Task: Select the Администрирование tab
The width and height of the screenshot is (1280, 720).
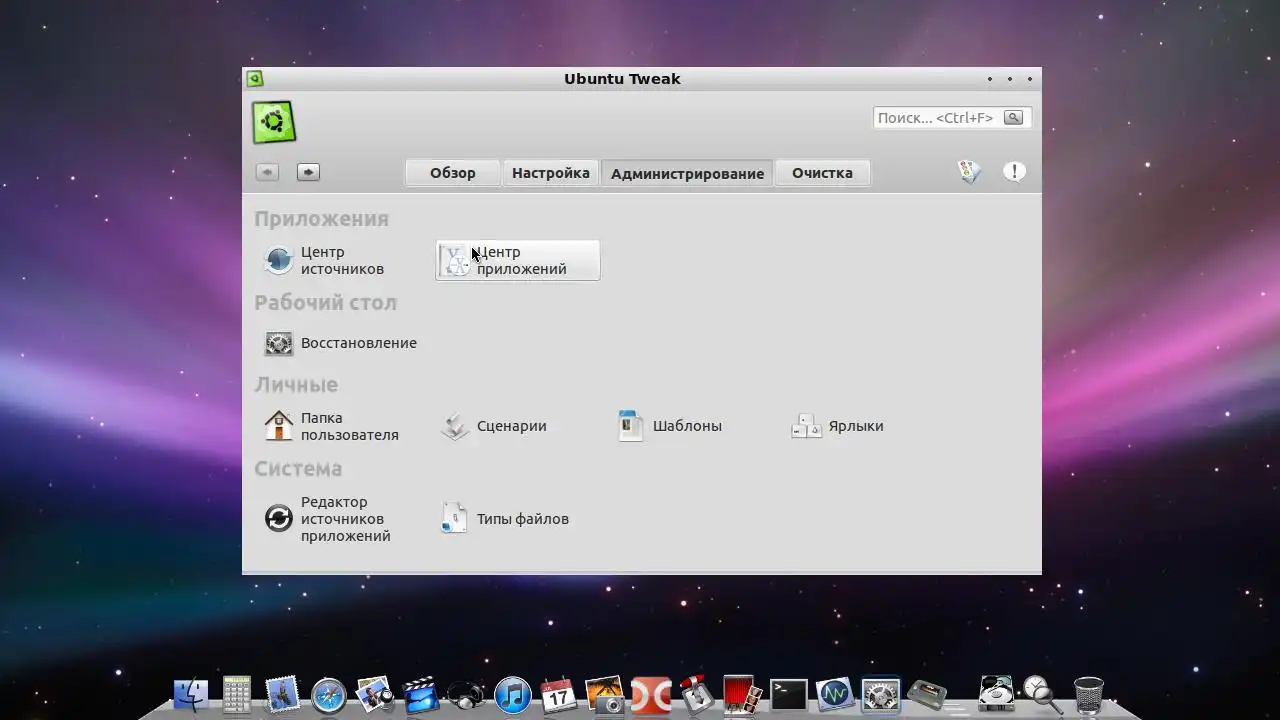Action: tap(687, 173)
